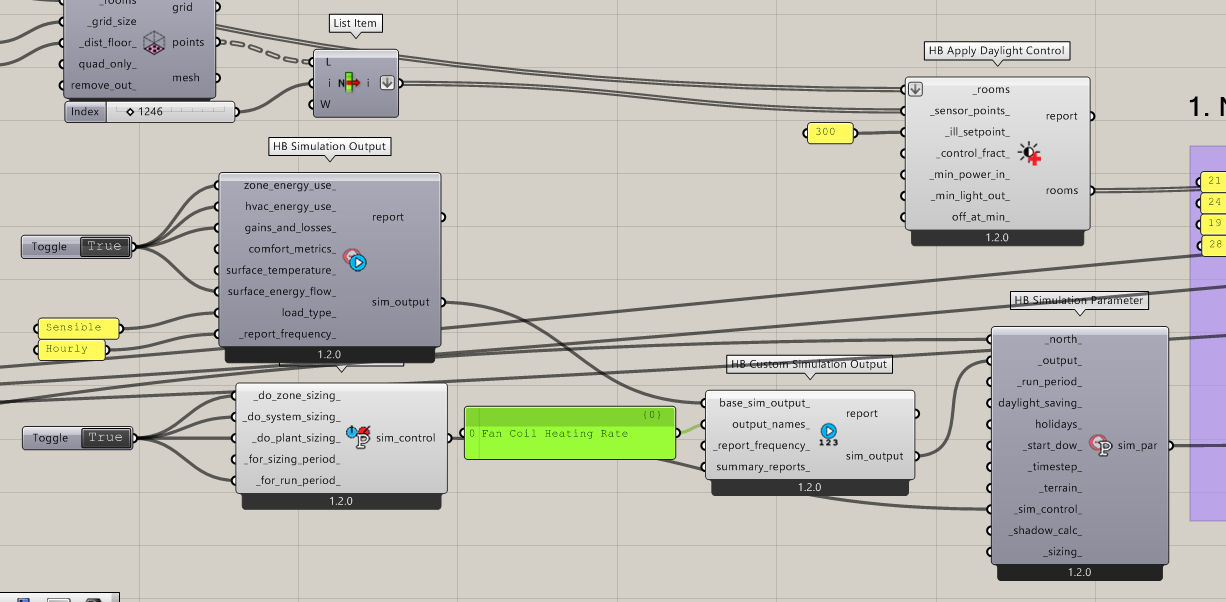Click the _do_system_sizing_ input

pyautogui.click(x=293, y=417)
